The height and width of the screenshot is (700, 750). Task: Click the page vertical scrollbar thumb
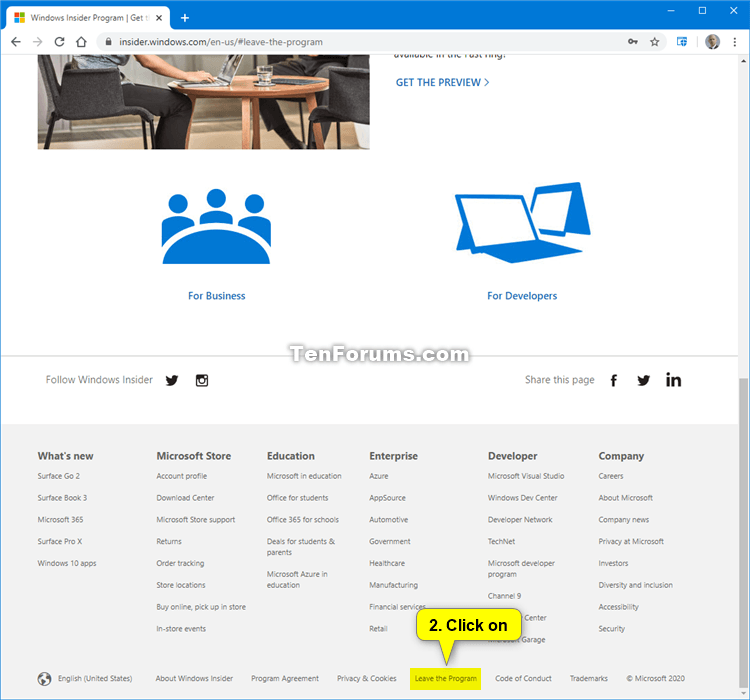coord(743,532)
